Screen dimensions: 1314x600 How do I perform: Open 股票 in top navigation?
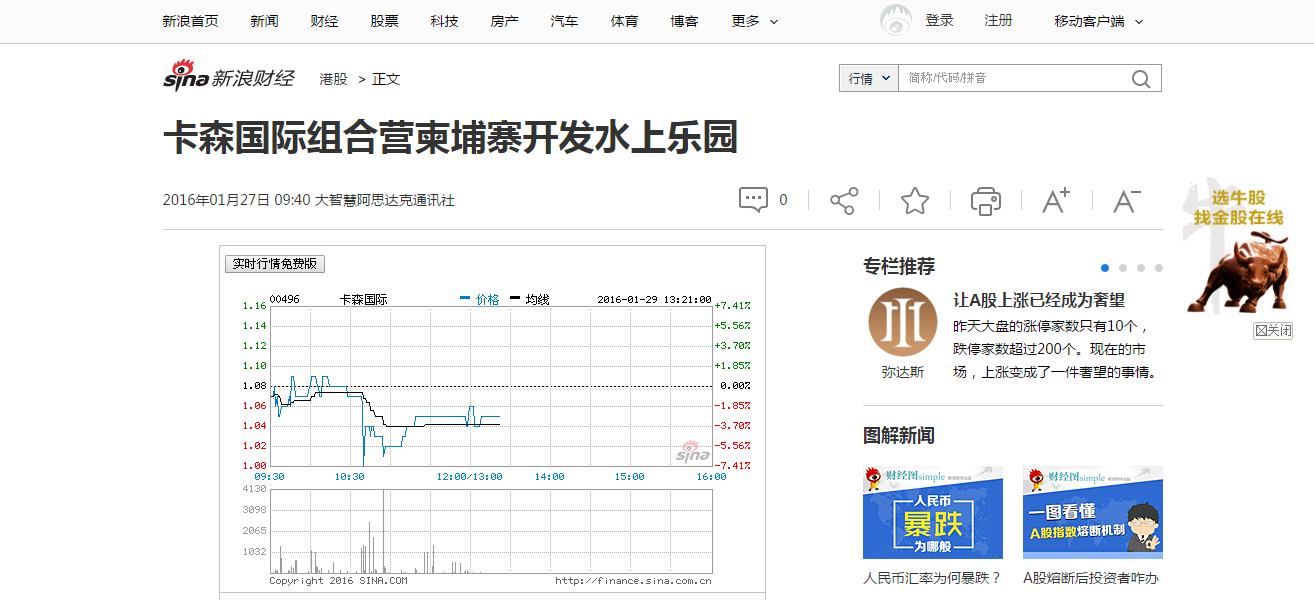point(384,21)
